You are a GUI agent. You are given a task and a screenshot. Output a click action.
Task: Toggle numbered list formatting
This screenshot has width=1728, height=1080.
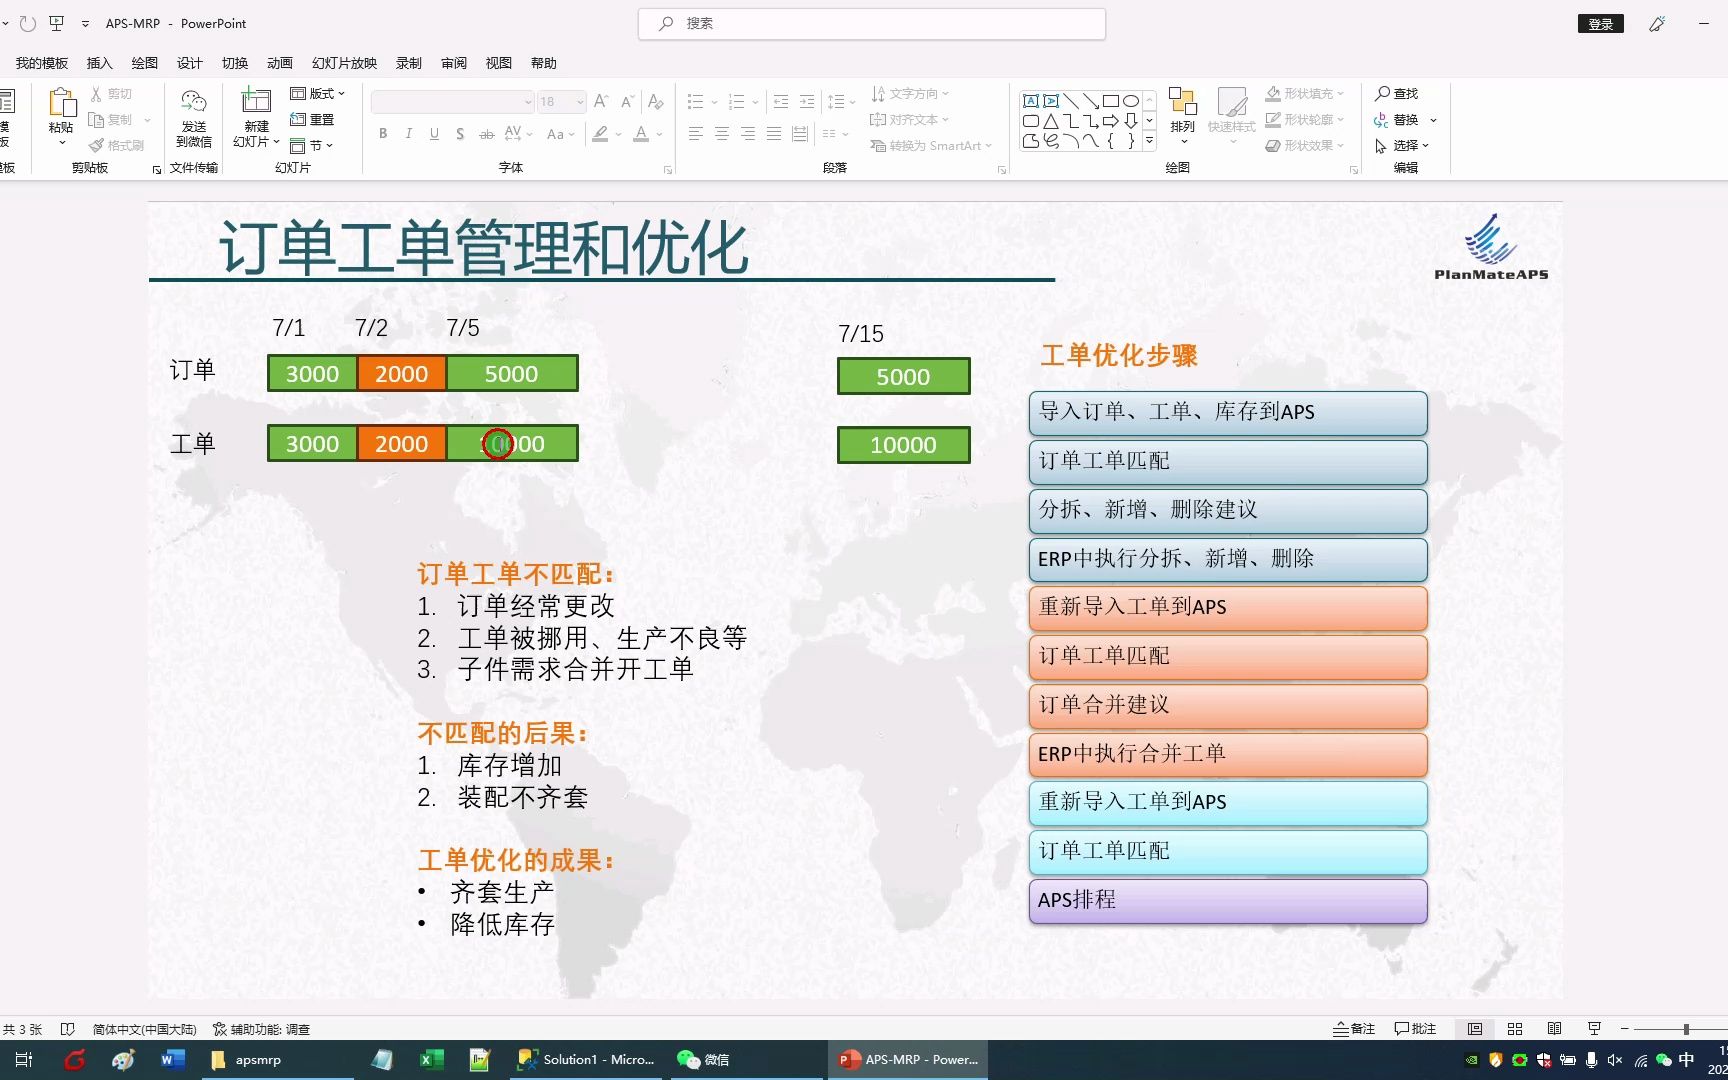point(735,101)
